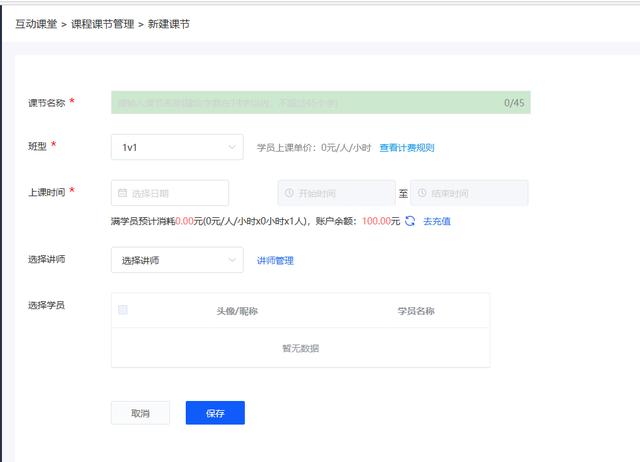Click the 新建课节 breadcrumb item
Viewport: 640px width, 462px height.
(x=169, y=24)
